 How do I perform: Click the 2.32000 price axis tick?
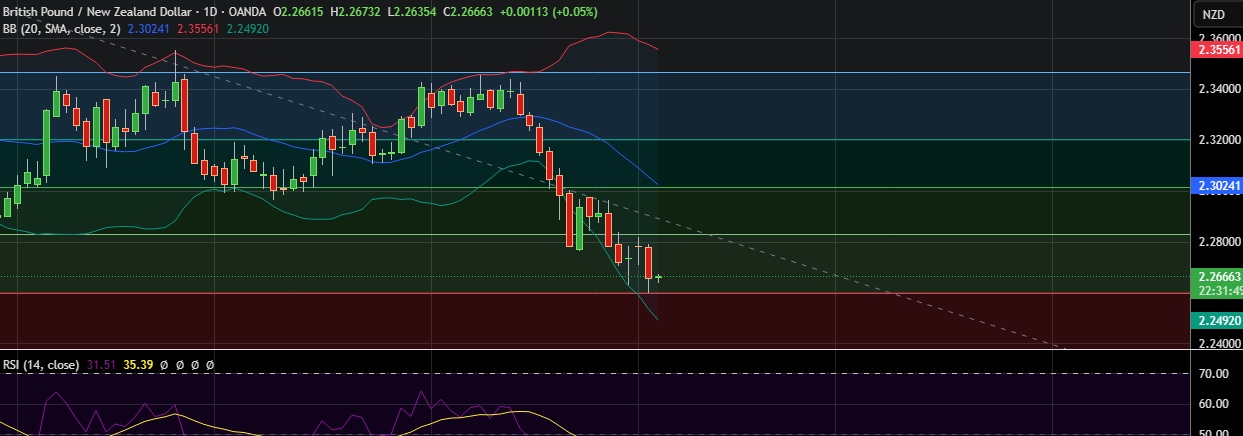[x=1220, y=140]
